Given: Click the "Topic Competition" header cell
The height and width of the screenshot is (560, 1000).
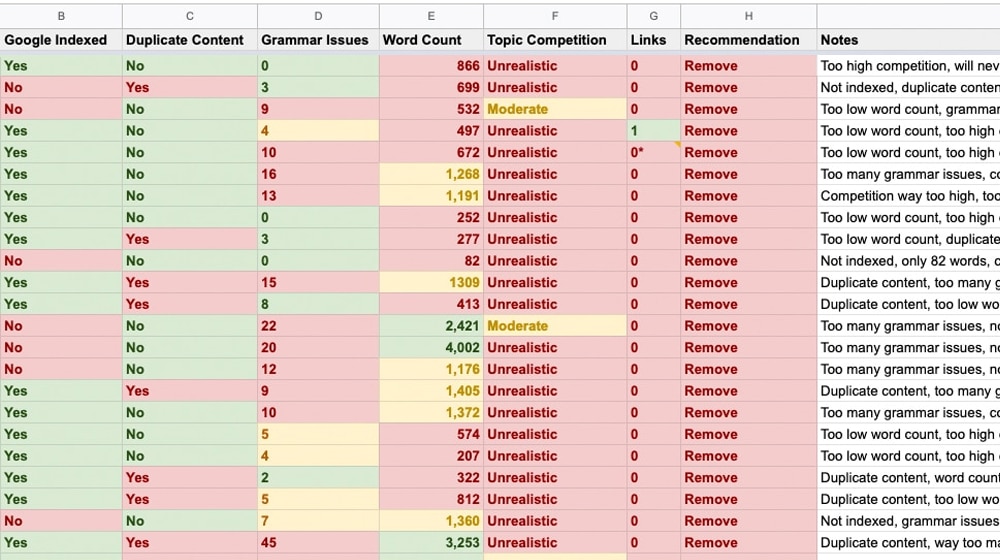Looking at the screenshot, I should 555,40.
